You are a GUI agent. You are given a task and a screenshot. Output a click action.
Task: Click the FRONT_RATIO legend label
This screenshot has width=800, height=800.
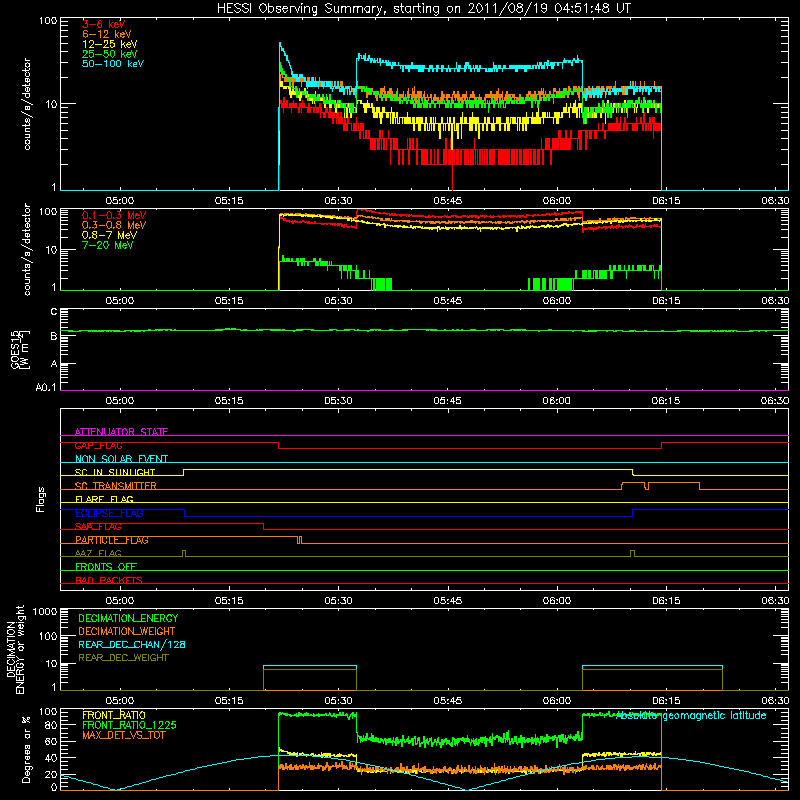pyautogui.click(x=114, y=715)
